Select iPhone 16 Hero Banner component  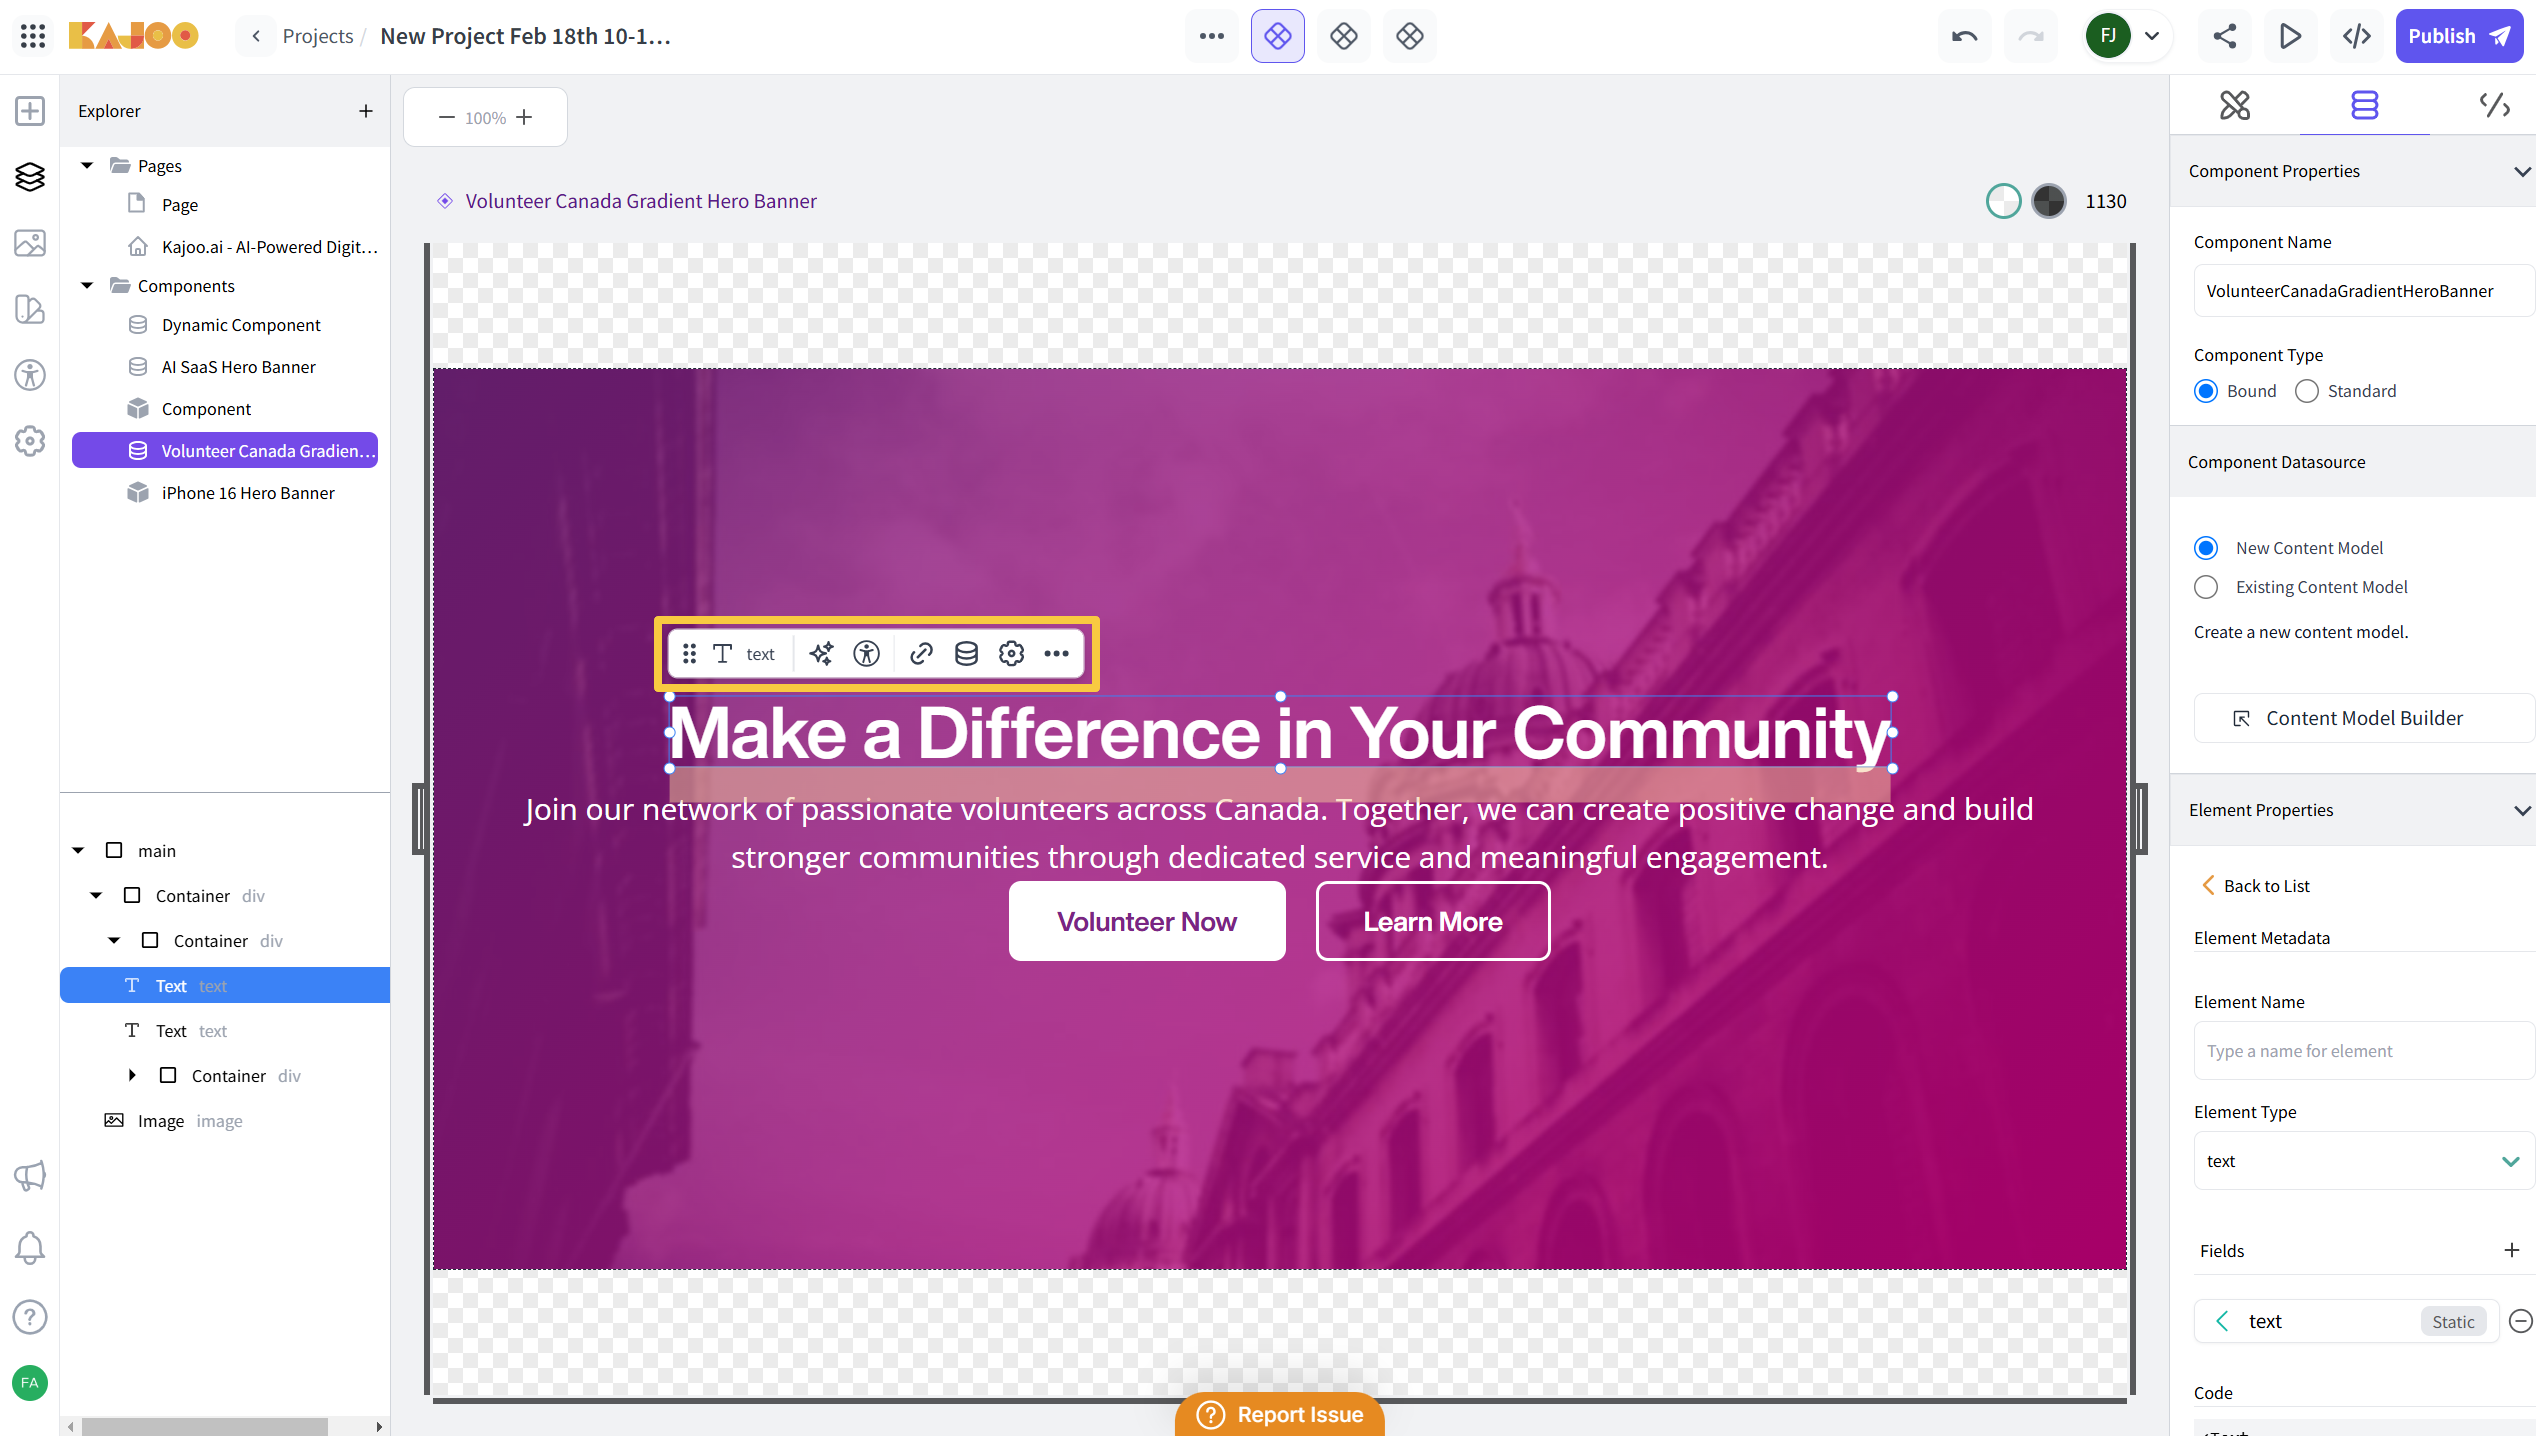tap(247, 493)
